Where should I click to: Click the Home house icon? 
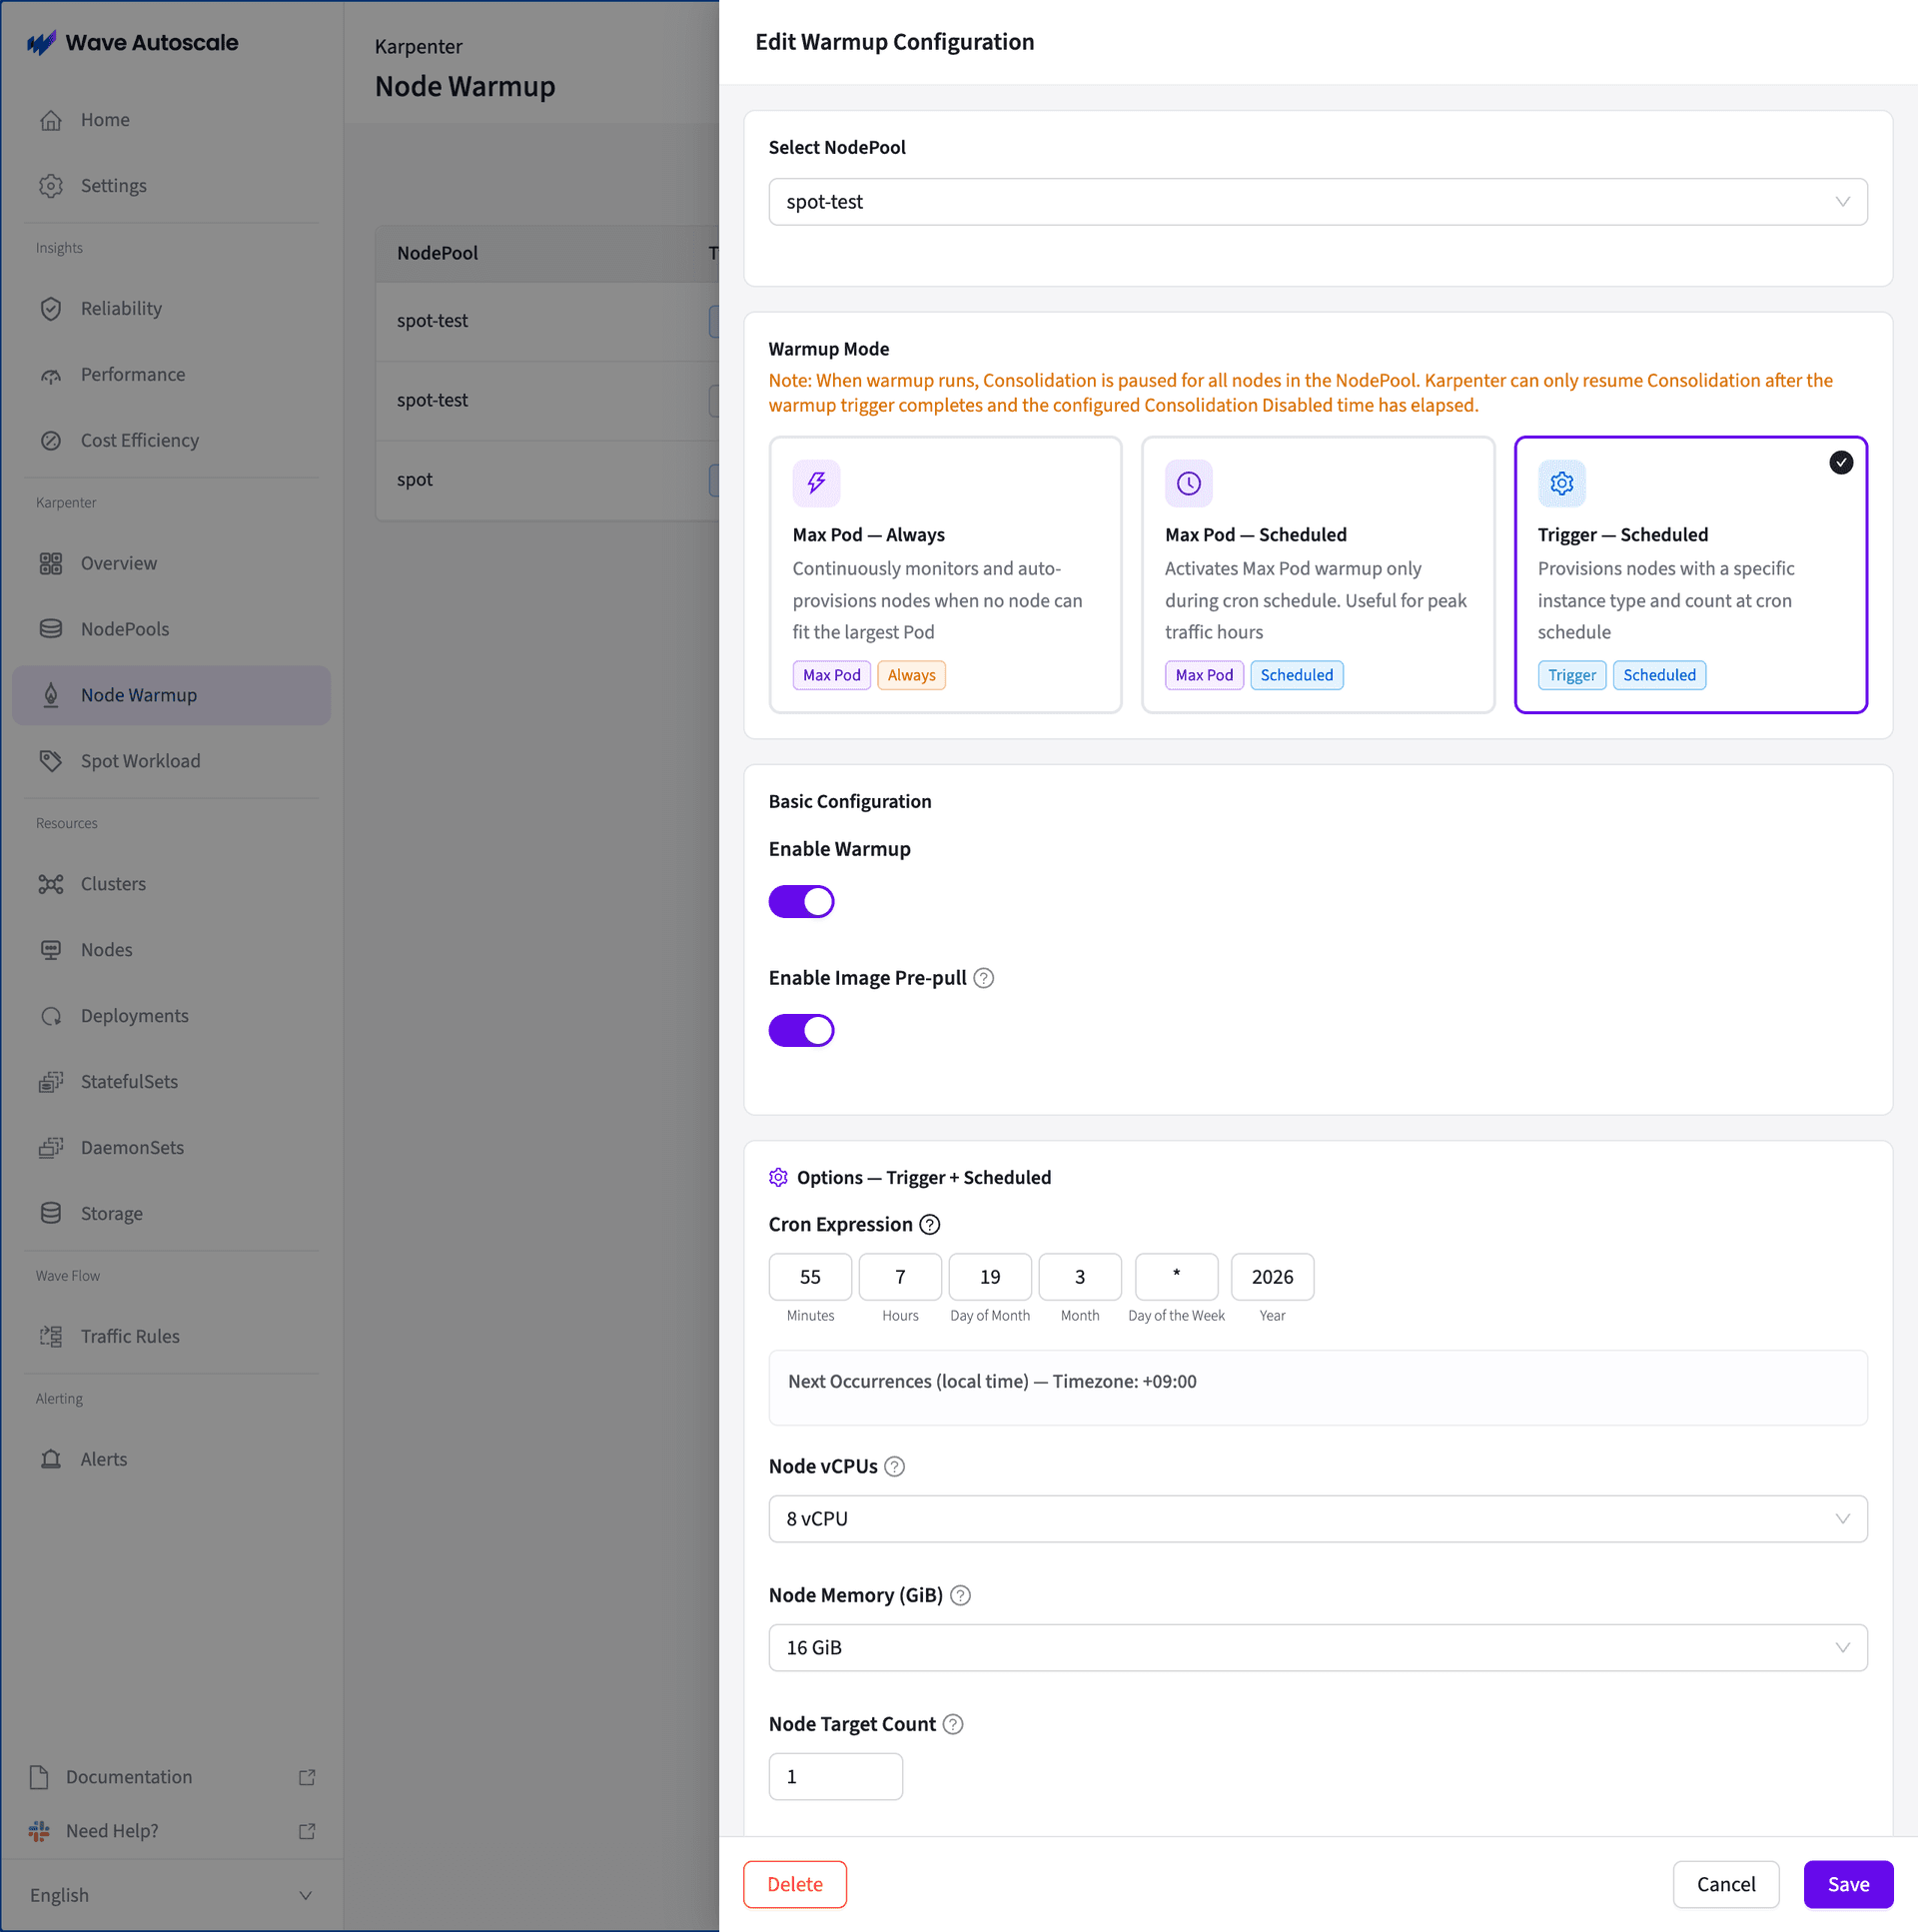(51, 120)
